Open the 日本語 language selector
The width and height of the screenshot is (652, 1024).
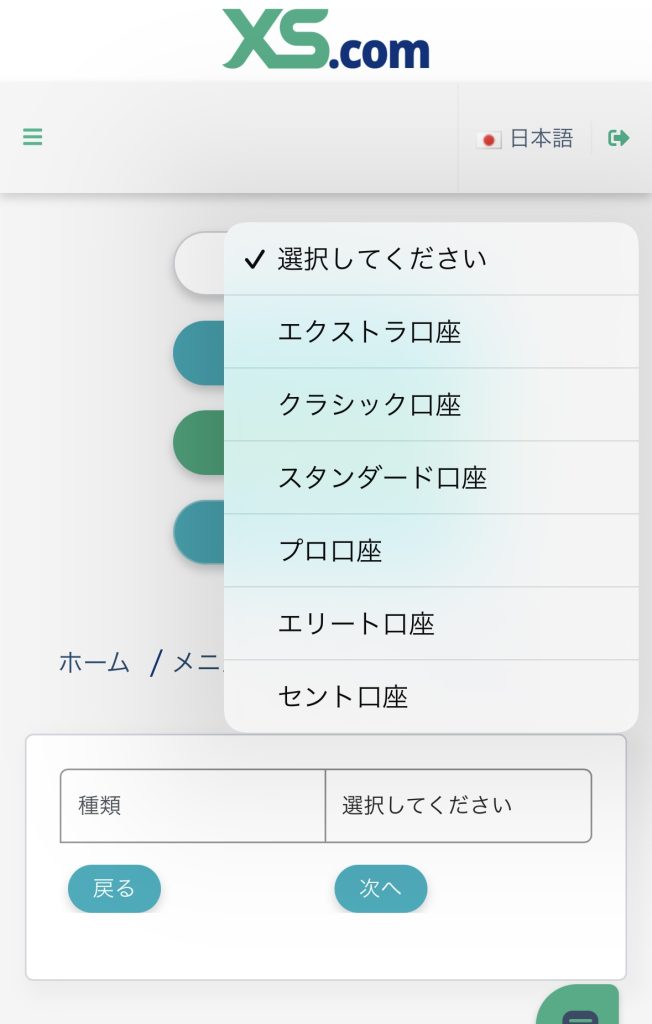(x=541, y=139)
